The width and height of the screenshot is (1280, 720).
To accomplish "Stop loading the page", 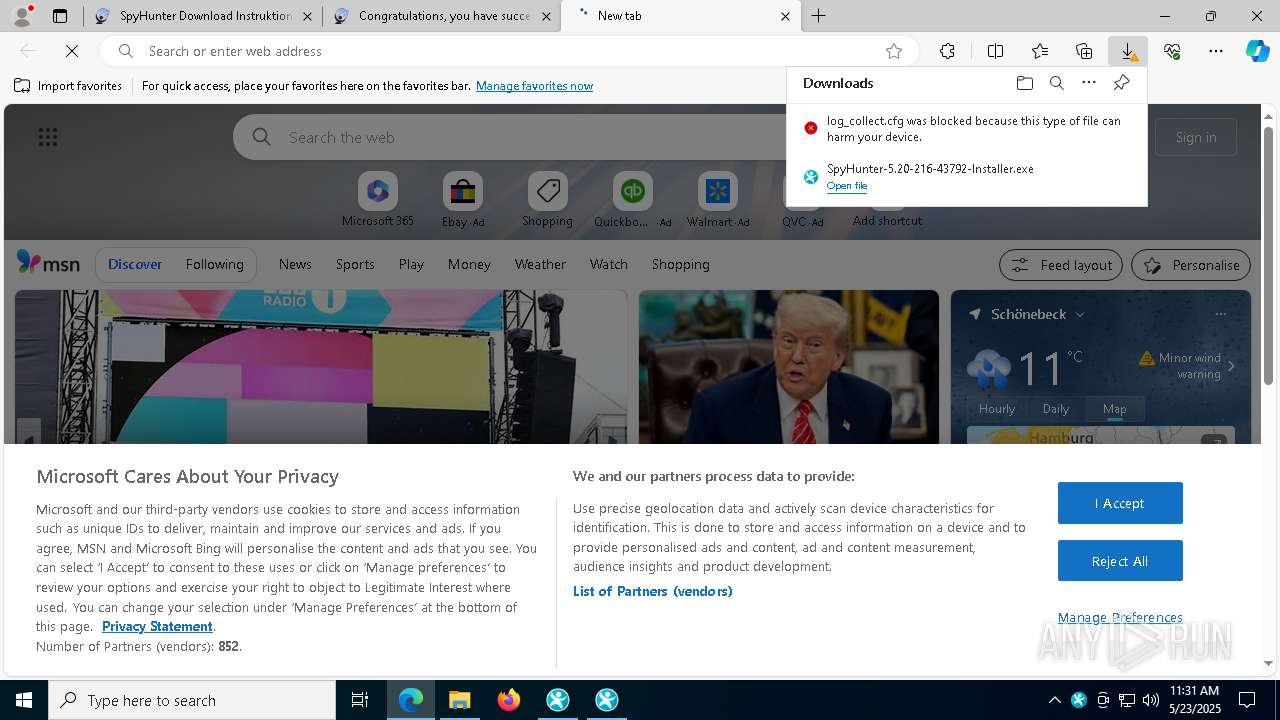I will coord(72,51).
